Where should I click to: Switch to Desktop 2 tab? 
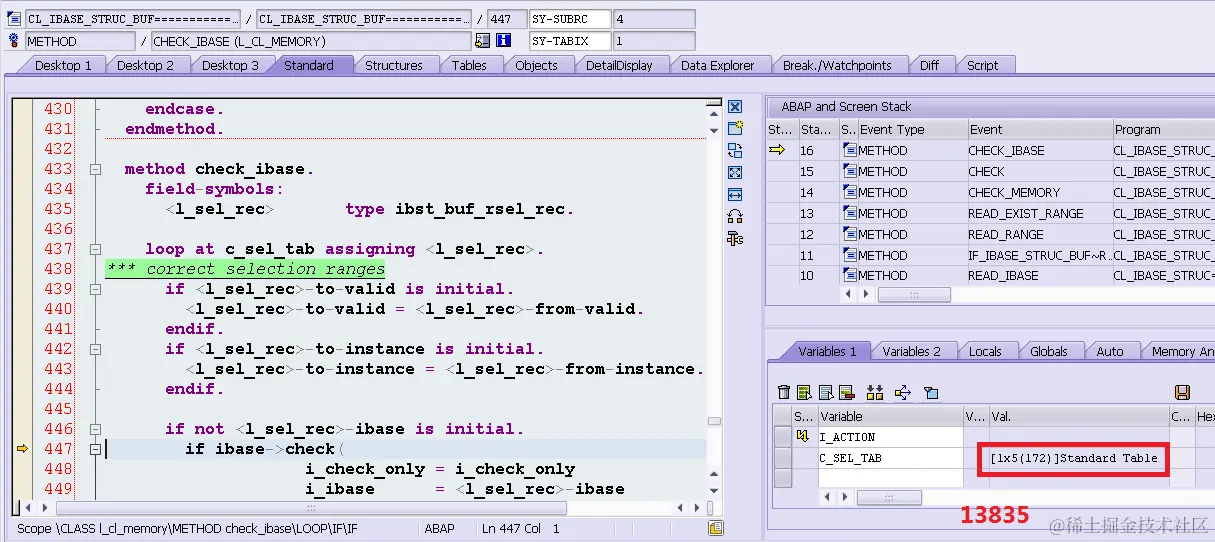[145, 65]
